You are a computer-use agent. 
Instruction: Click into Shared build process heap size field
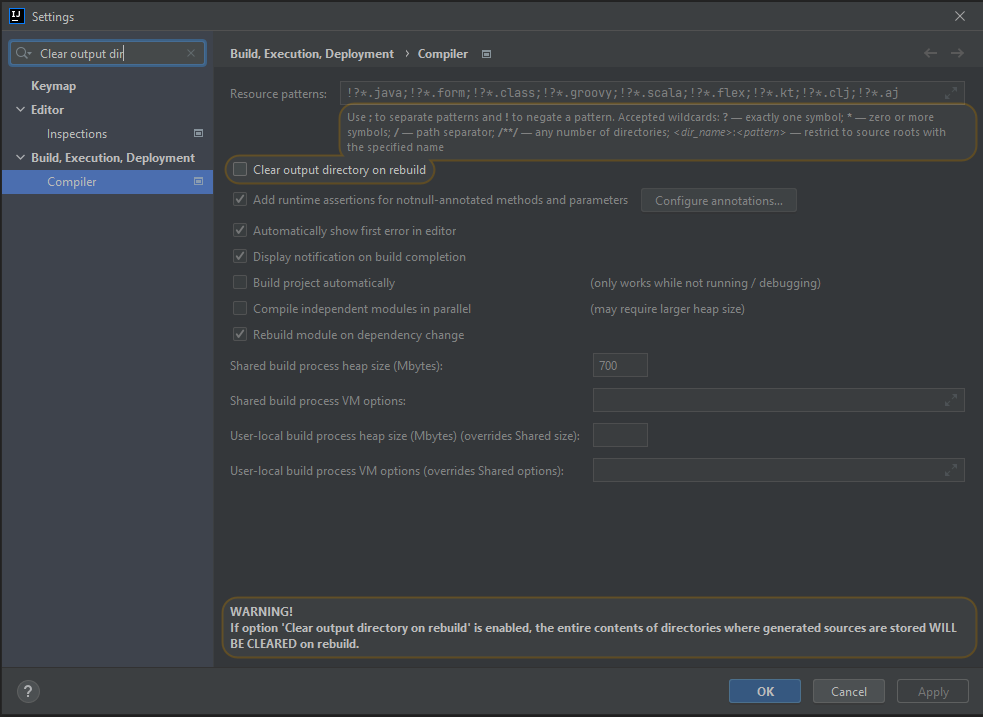tap(620, 366)
